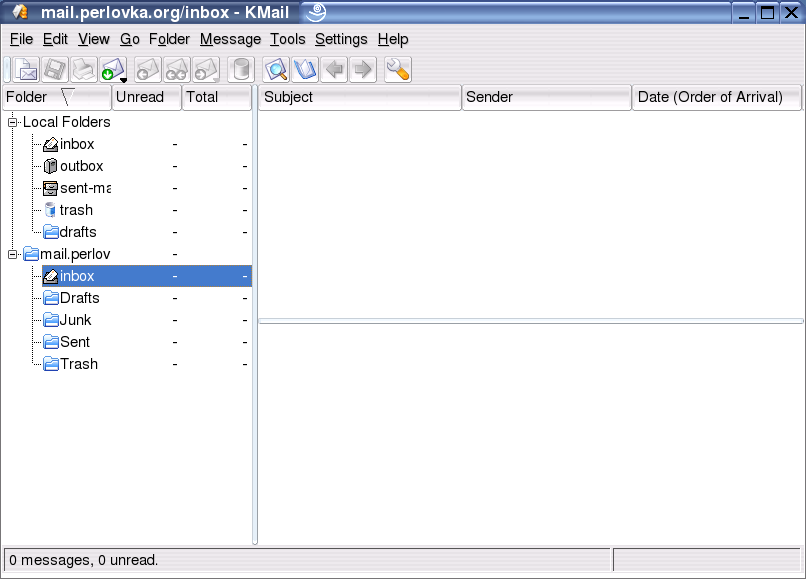Screen dimensions: 806x579
Task: Open the Help menu
Action: click(x=393, y=39)
